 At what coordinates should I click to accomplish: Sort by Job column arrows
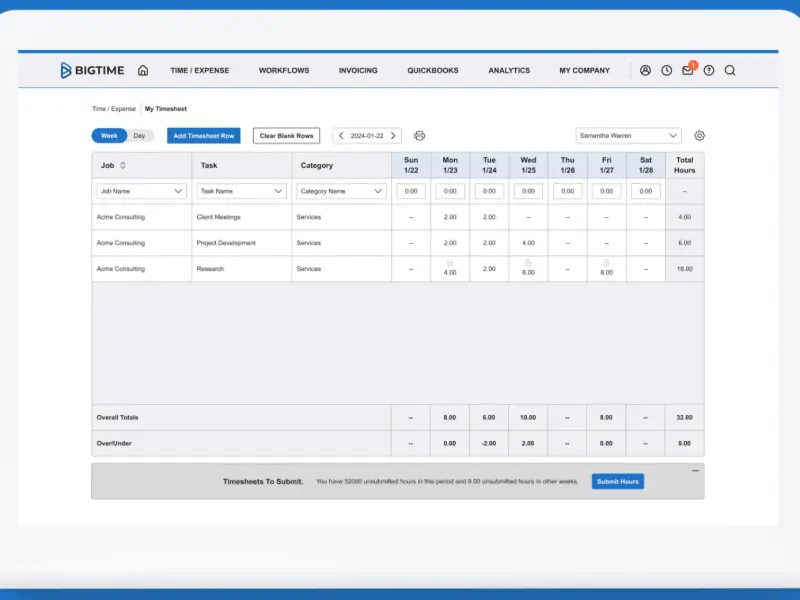(122, 165)
